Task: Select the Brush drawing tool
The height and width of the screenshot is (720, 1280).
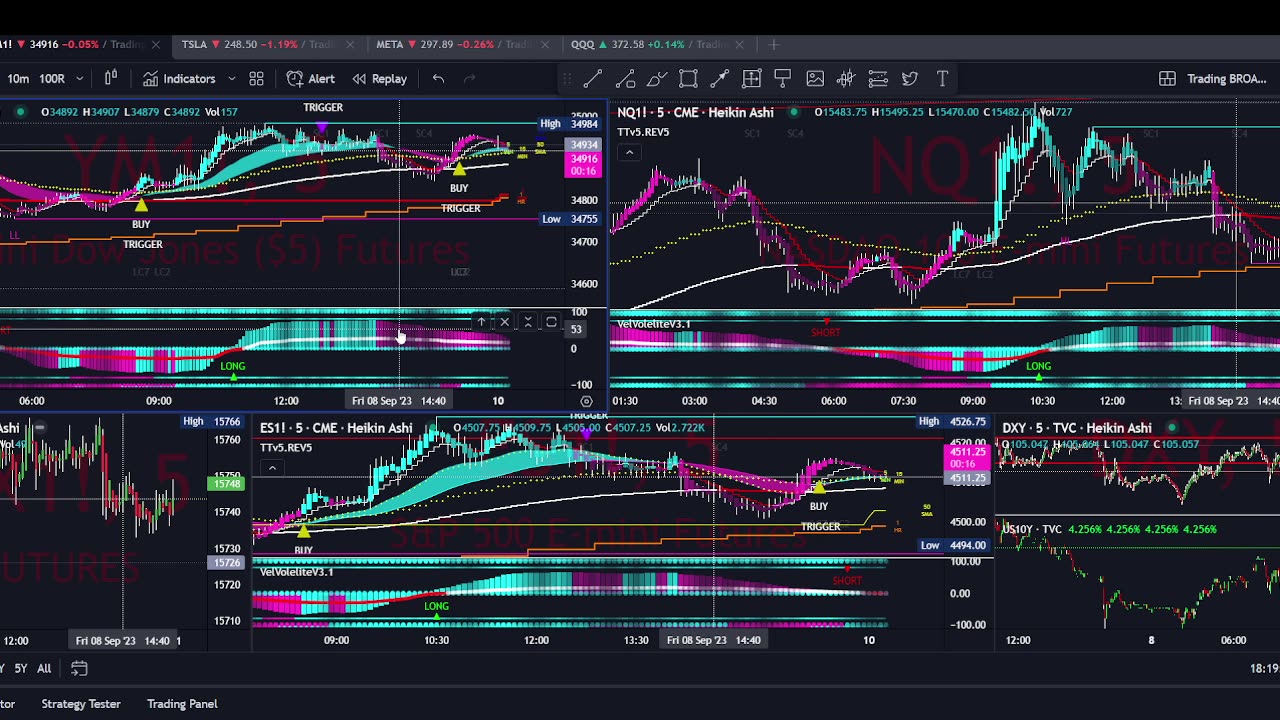Action: (x=657, y=79)
